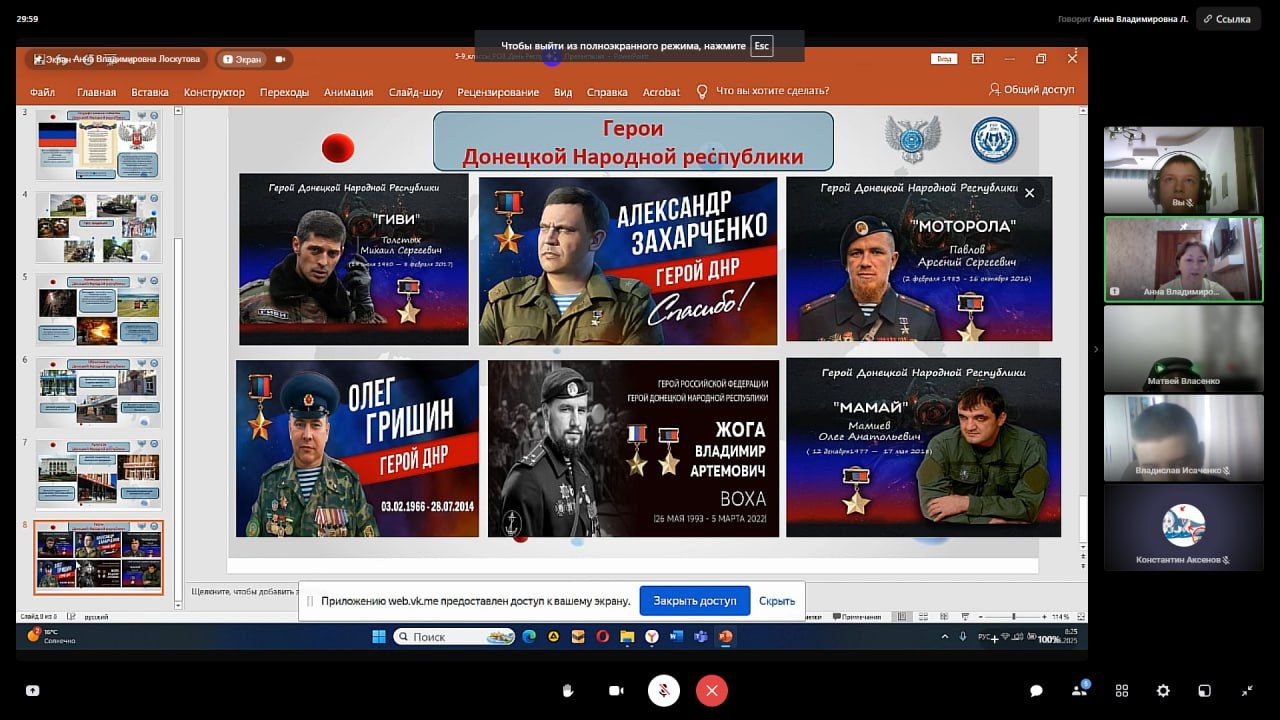Open slide 6 in the thumbnail pane
The height and width of the screenshot is (720, 1280).
point(99,392)
